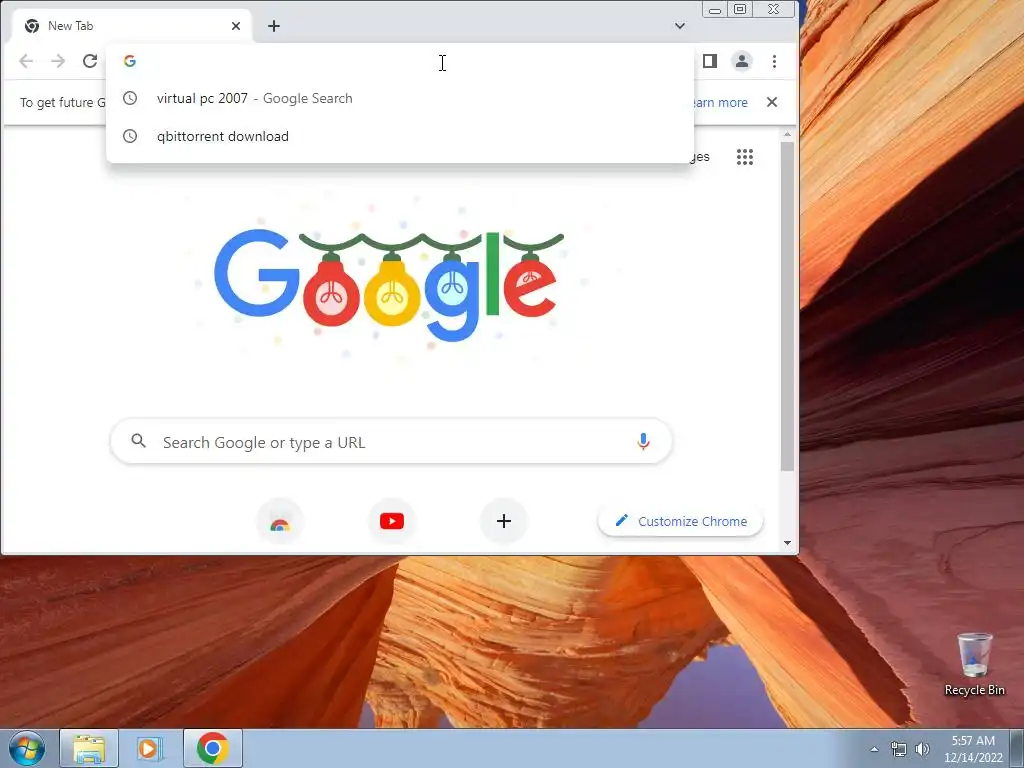Select the New Tab tab
Image resolution: width=1024 pixels, height=768 pixels.
pyautogui.click(x=132, y=26)
